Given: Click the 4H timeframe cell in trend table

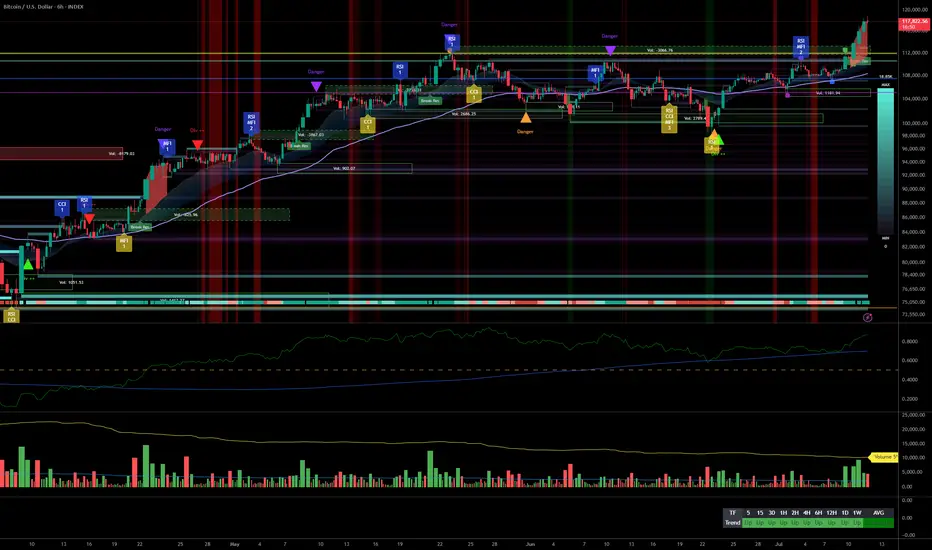Looking at the screenshot, I should pyautogui.click(x=807, y=513).
